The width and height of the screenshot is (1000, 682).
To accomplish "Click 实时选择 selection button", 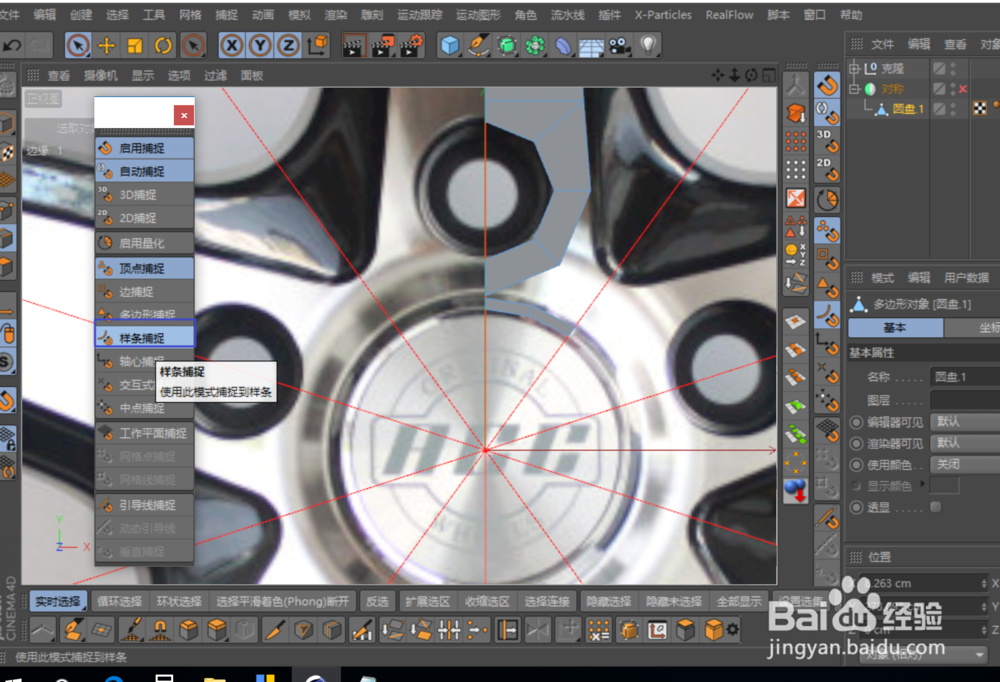I will pos(57,602).
